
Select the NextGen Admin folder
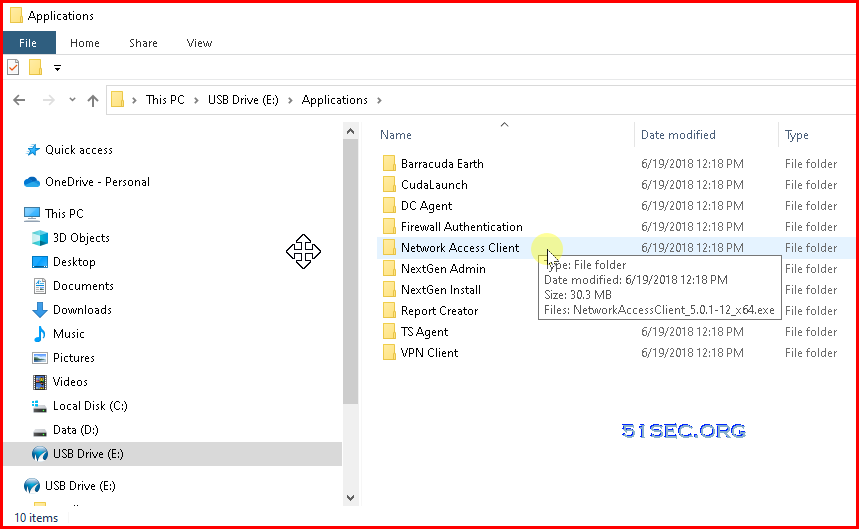pyautogui.click(x=443, y=269)
